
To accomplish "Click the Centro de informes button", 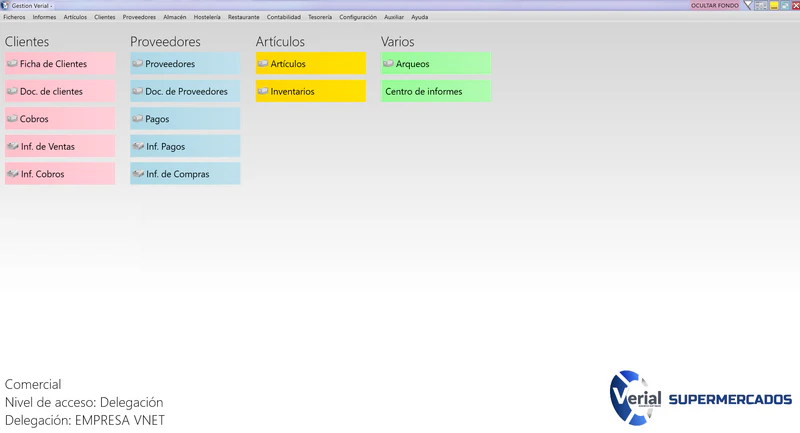I will (436, 91).
